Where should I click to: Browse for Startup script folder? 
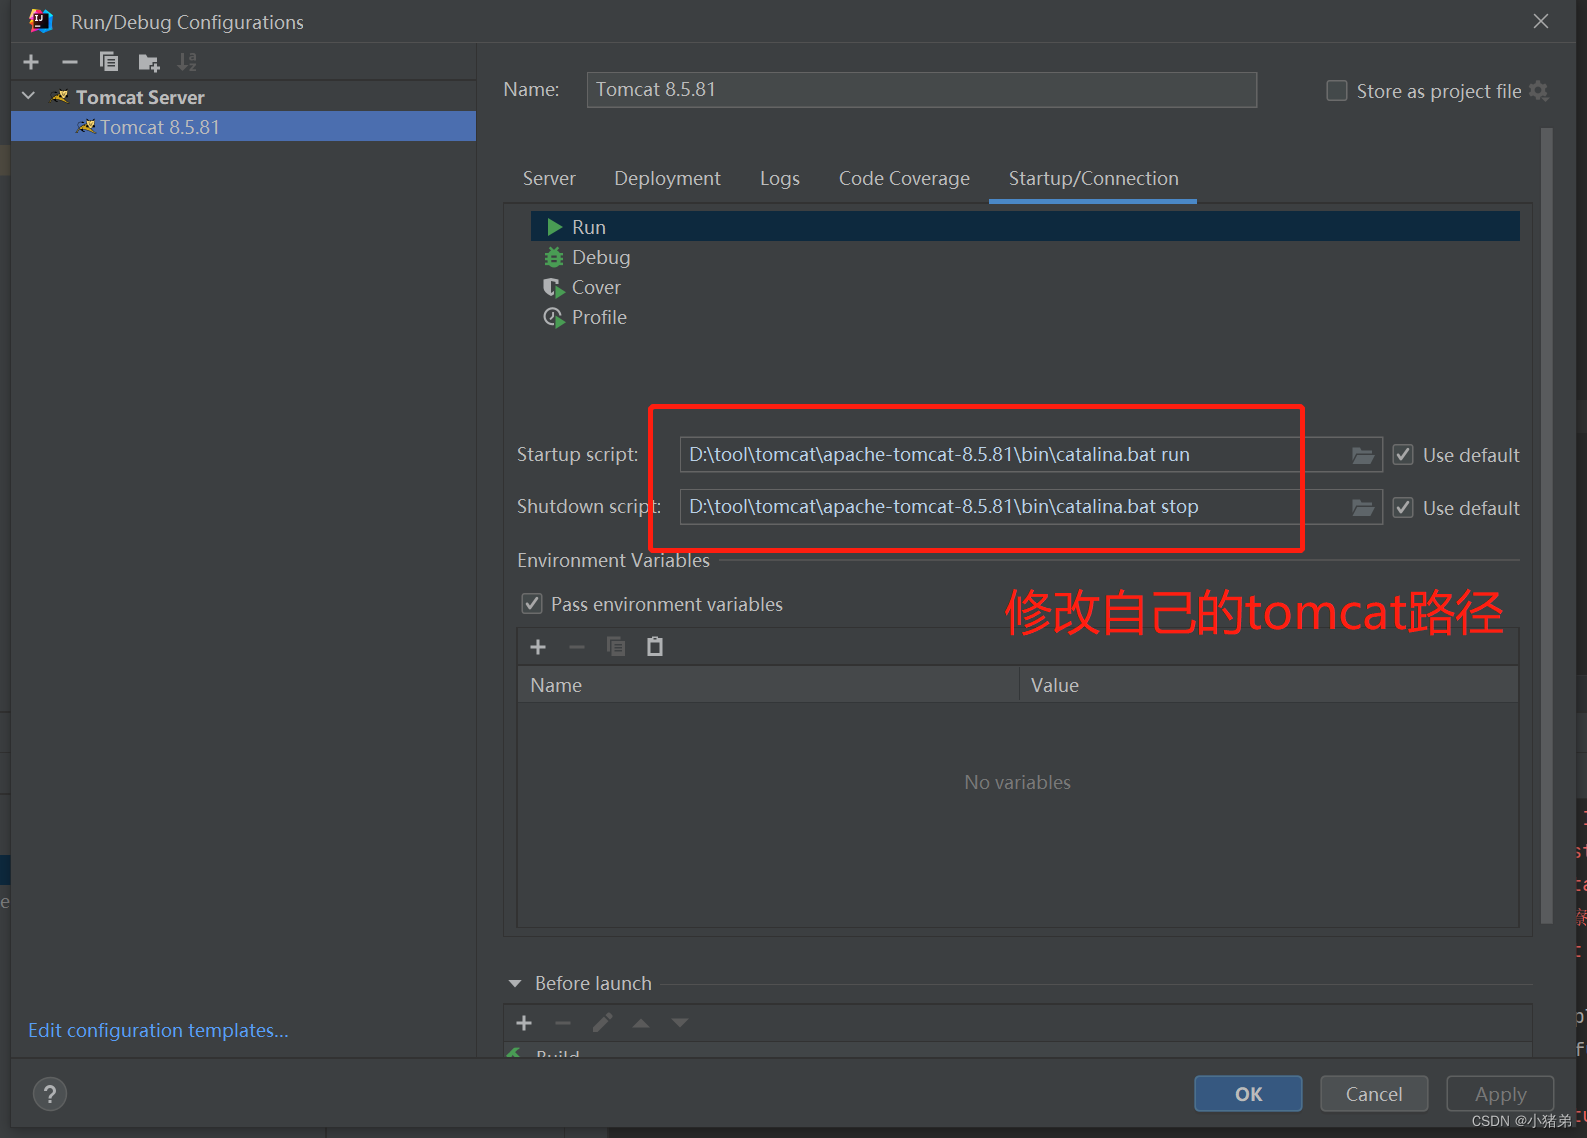coord(1363,455)
